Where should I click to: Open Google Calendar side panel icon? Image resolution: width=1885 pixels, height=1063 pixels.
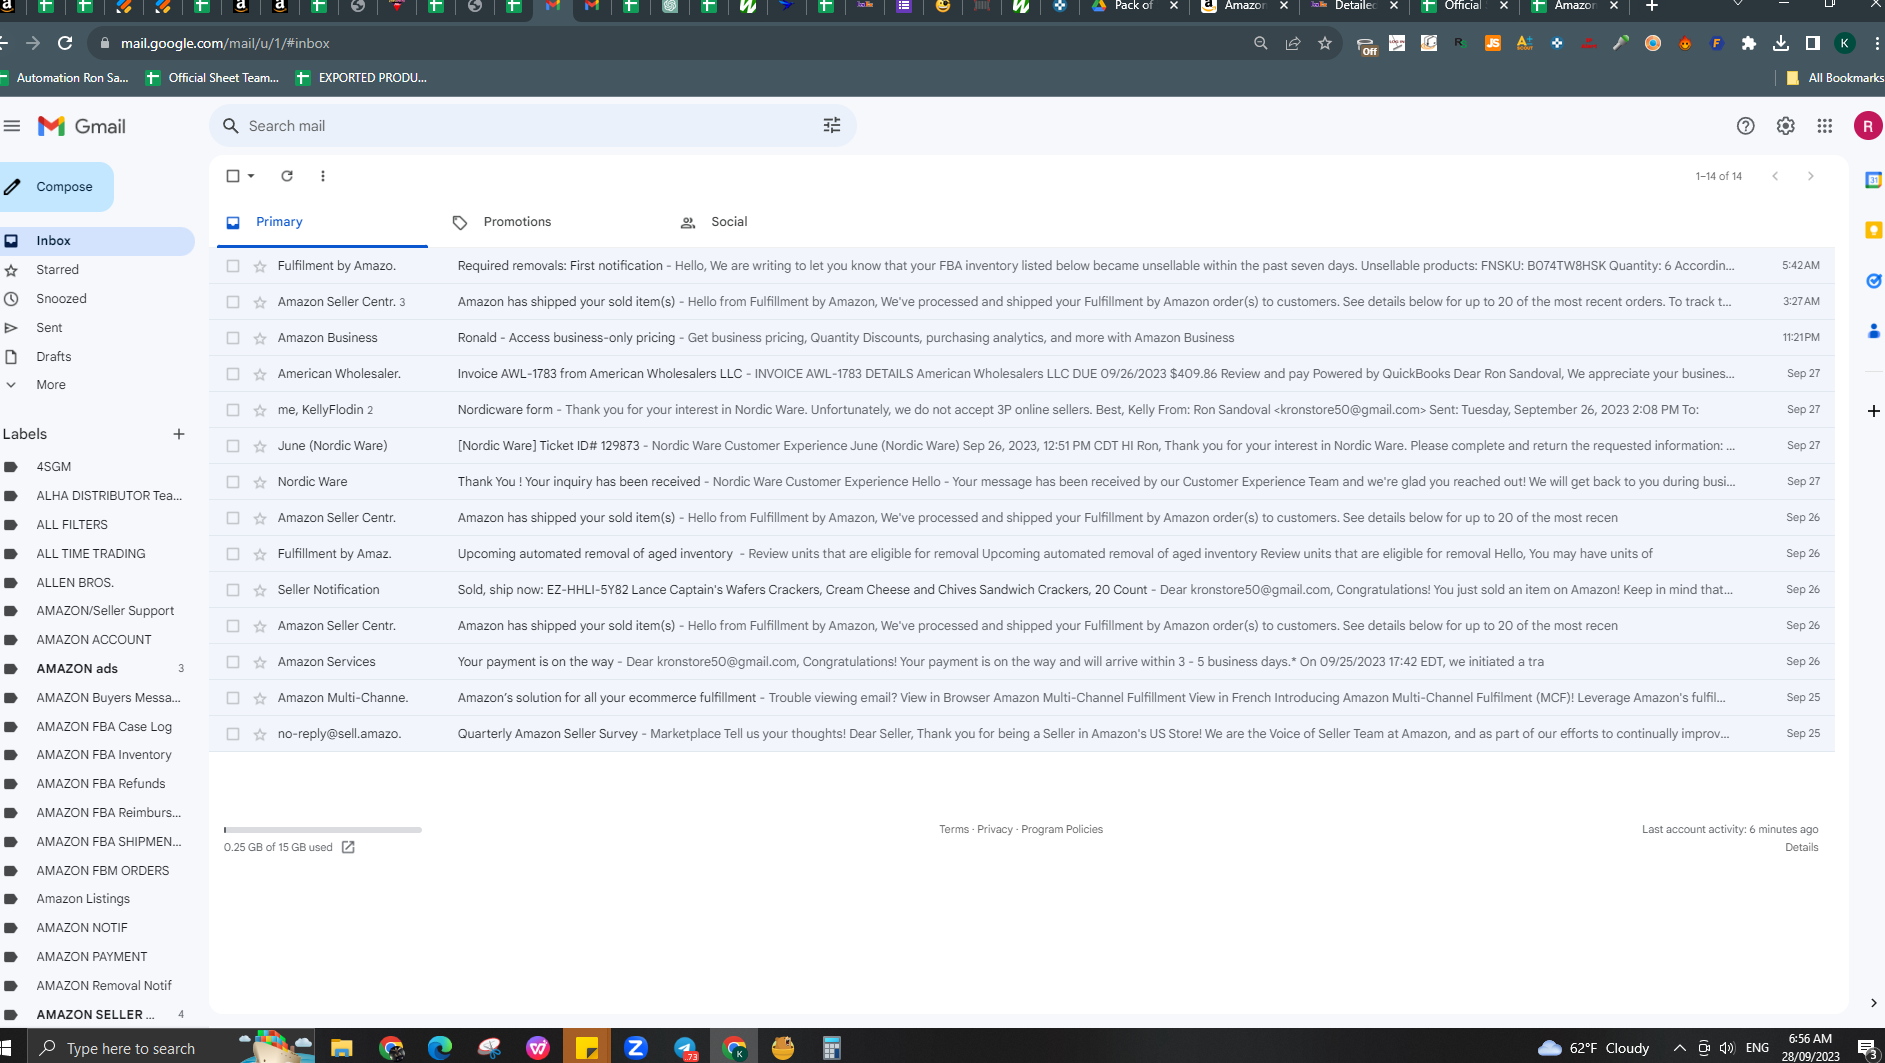[1873, 180]
